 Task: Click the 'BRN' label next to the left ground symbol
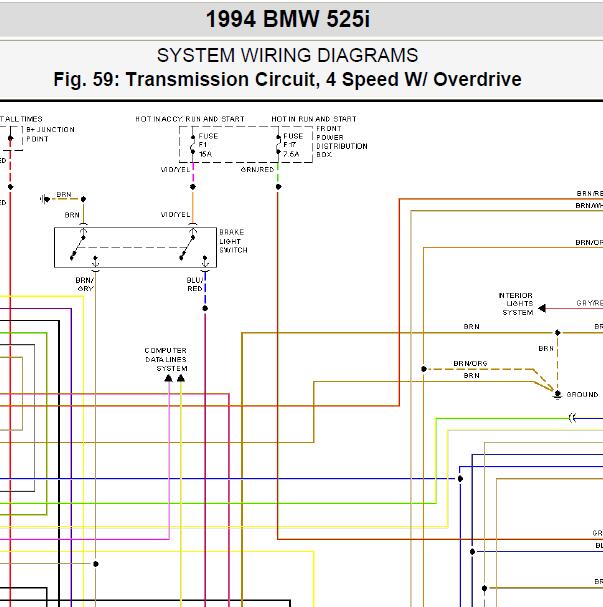tap(64, 194)
